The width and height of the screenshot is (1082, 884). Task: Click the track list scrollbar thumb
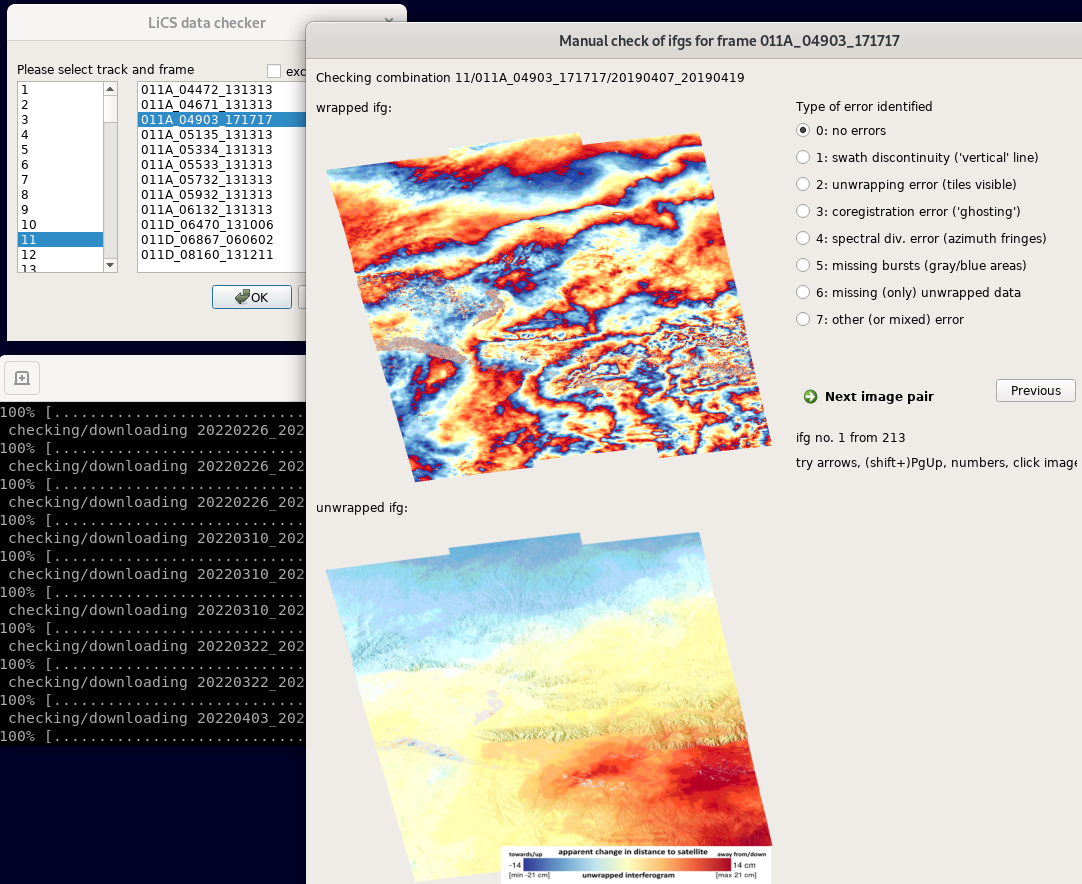click(x=110, y=109)
